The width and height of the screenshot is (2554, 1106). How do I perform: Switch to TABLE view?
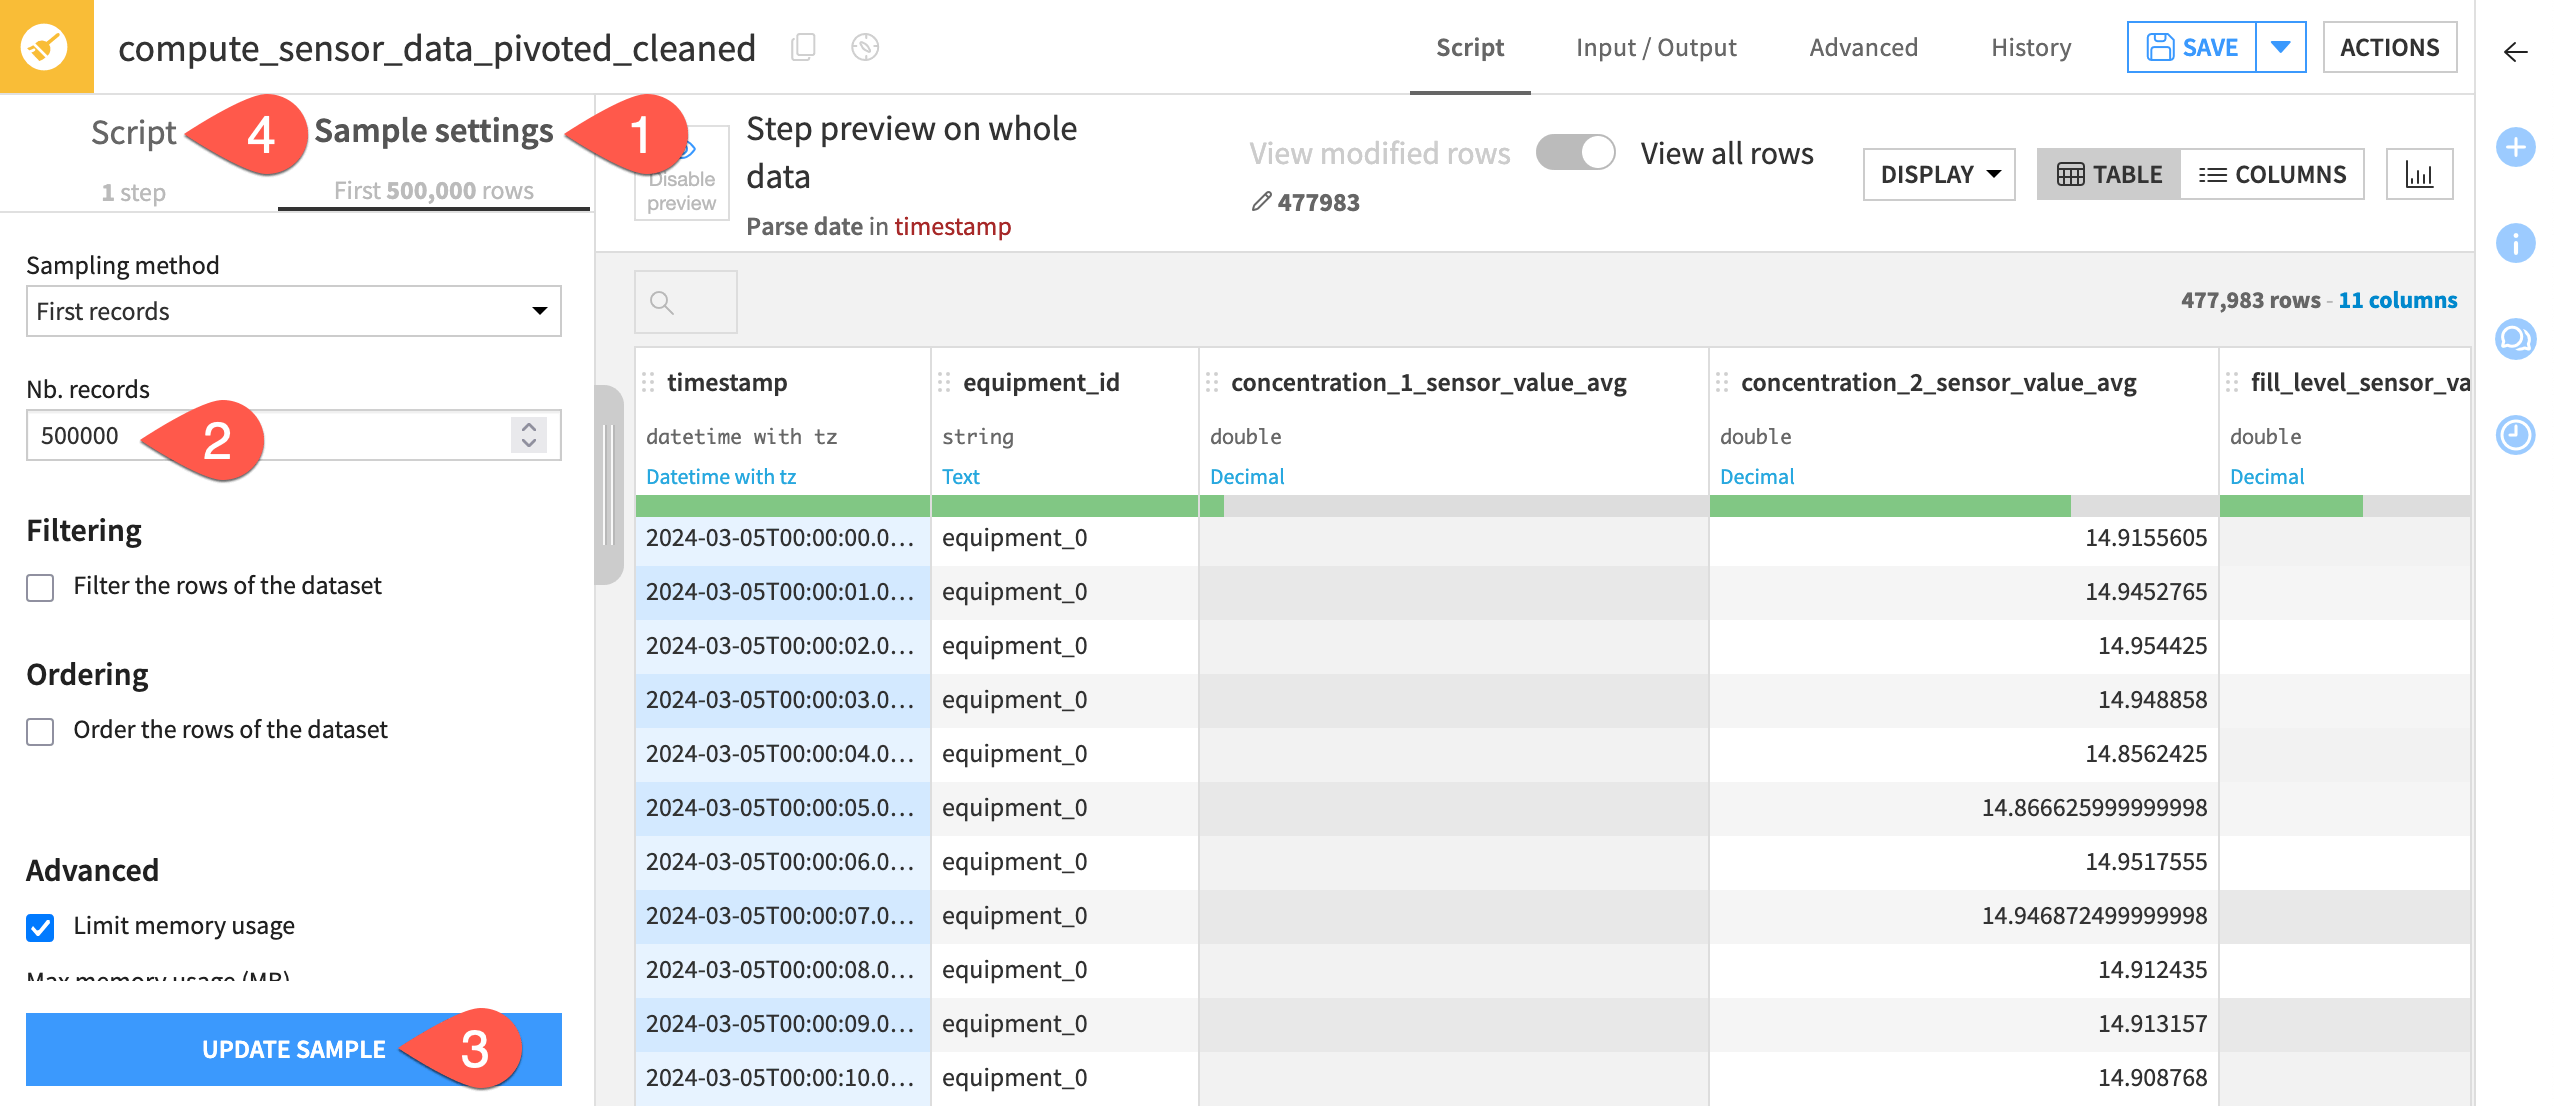click(2109, 175)
